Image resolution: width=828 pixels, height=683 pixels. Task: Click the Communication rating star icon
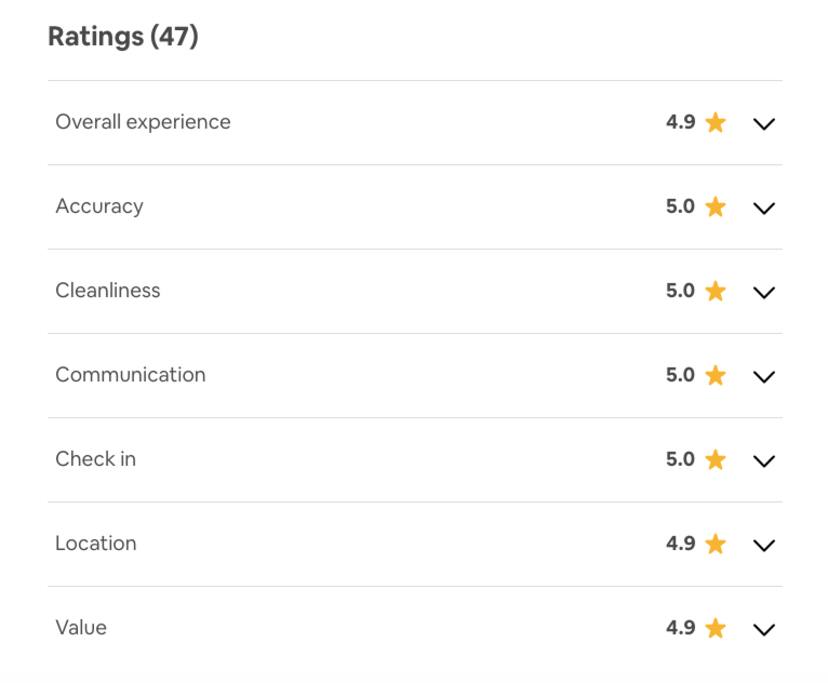[716, 375]
